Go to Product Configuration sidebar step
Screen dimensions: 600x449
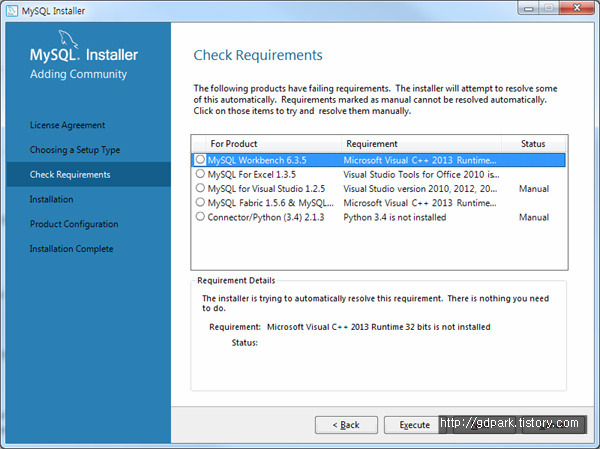tap(74, 224)
